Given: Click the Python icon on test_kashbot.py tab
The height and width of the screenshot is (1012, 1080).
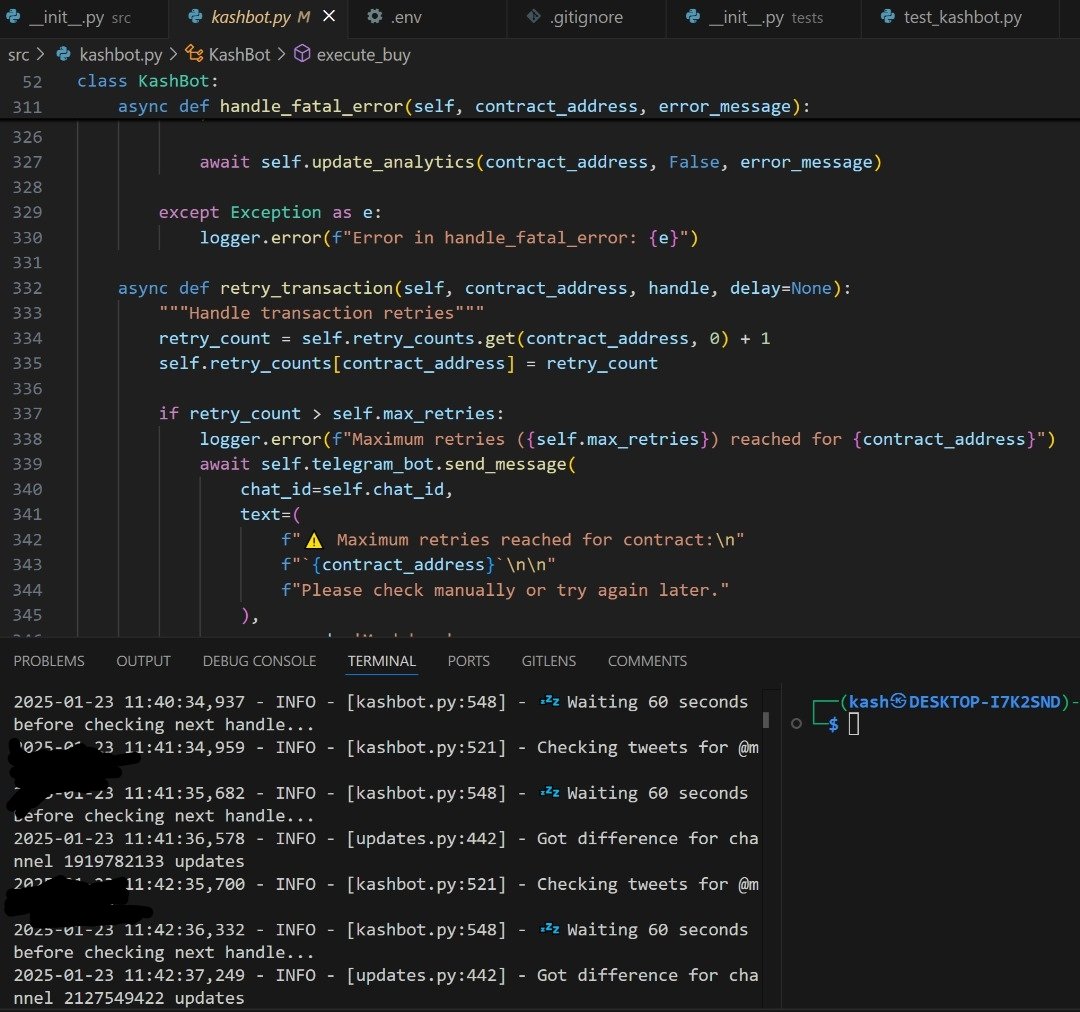Looking at the screenshot, I should tap(888, 17).
